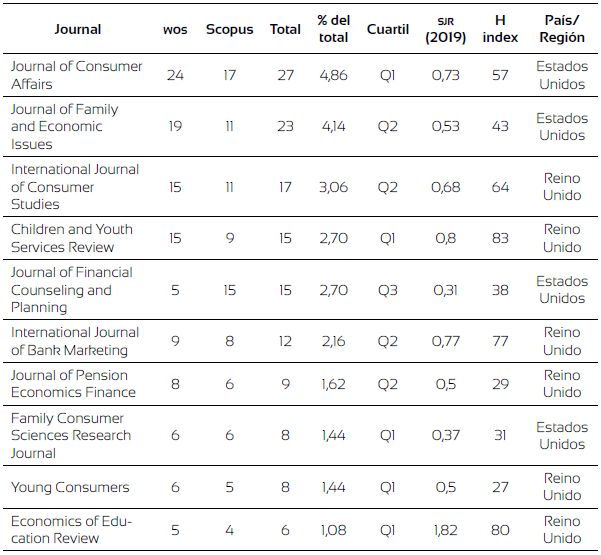Click the Q3 quartile cell
This screenshot has height=555, width=601.
388,290
